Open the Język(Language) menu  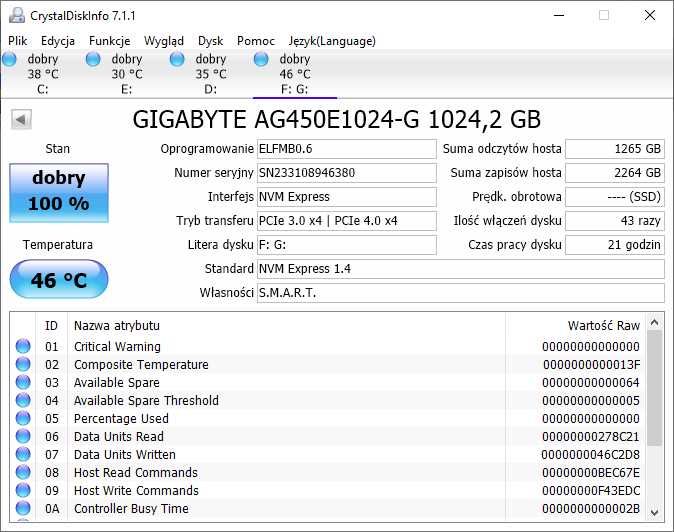click(x=332, y=41)
